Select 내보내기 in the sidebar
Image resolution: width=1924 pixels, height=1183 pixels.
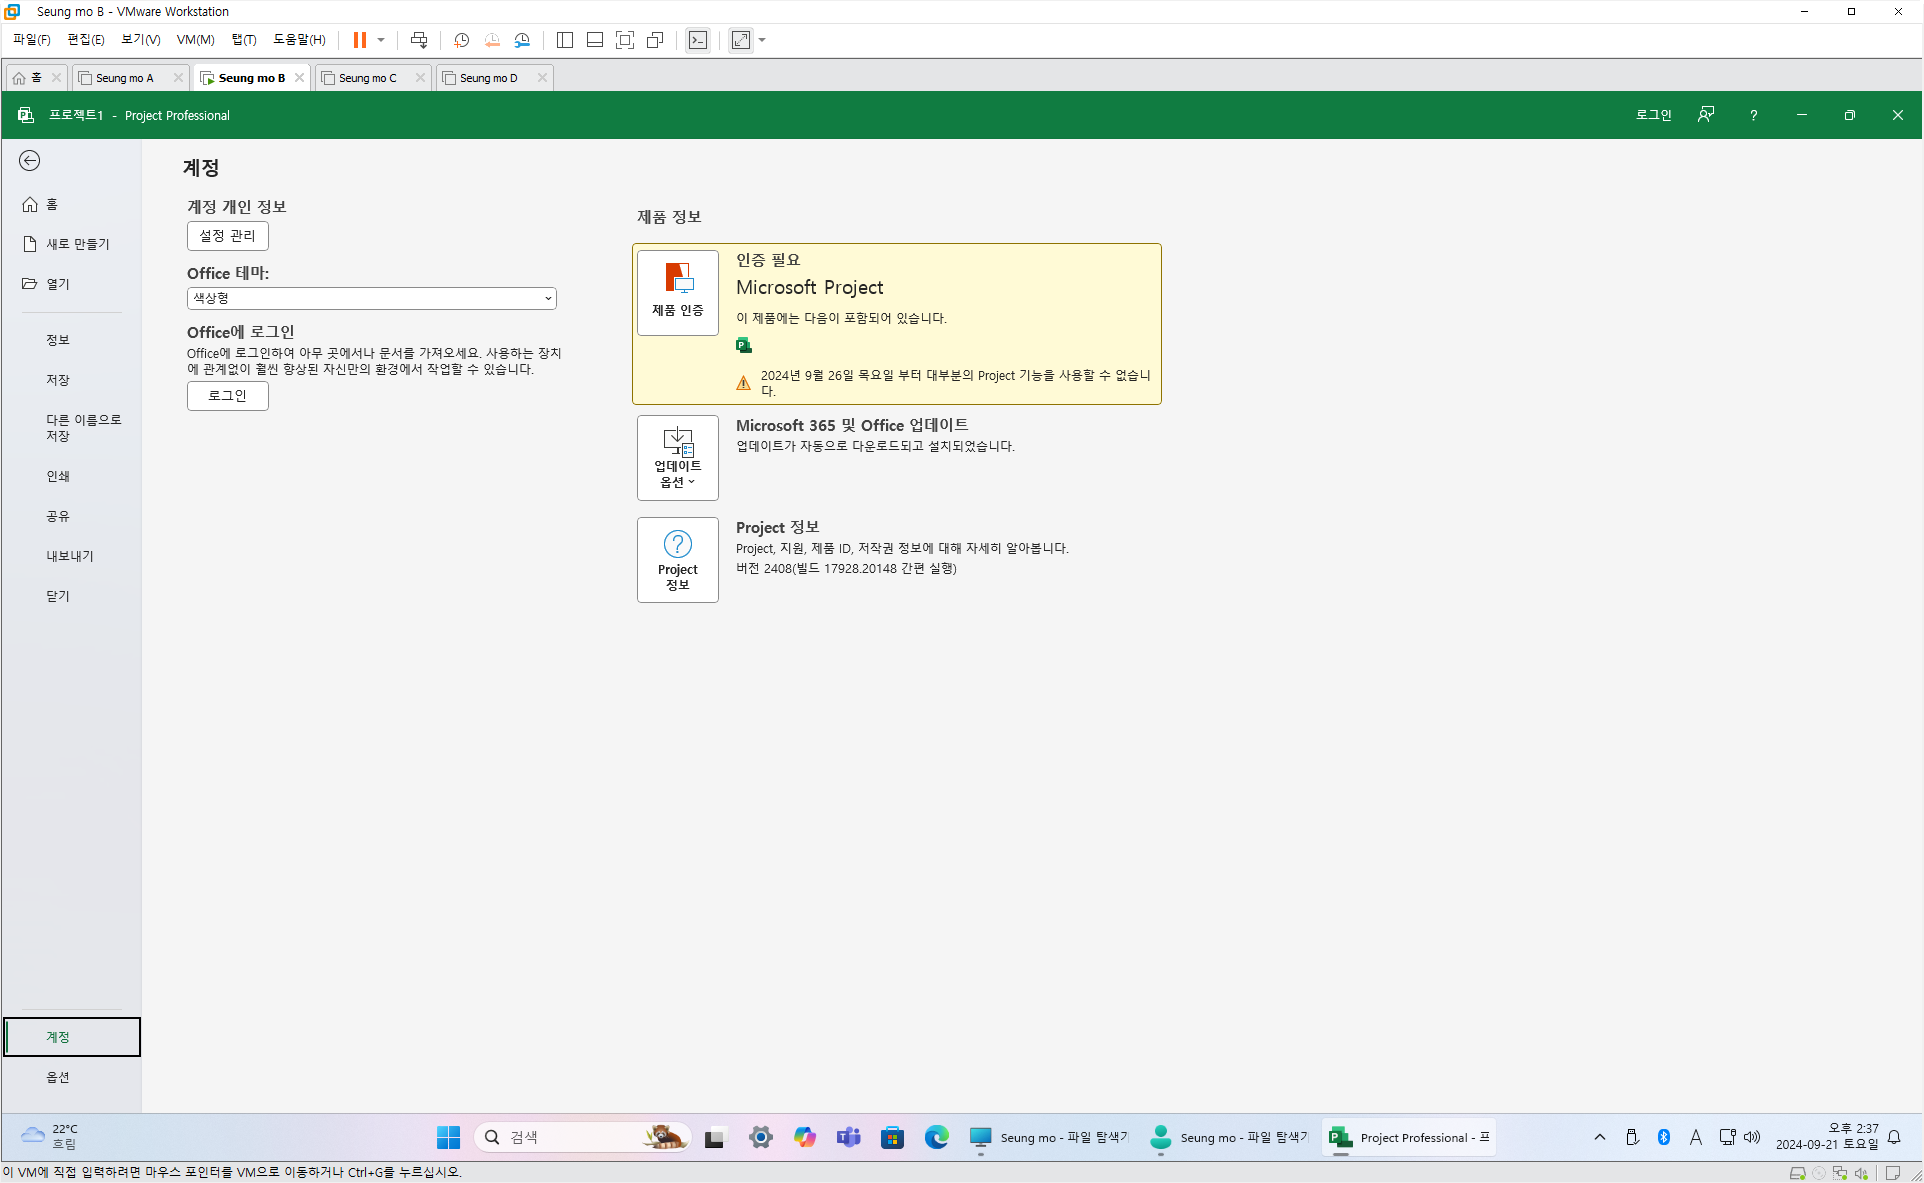click(69, 556)
